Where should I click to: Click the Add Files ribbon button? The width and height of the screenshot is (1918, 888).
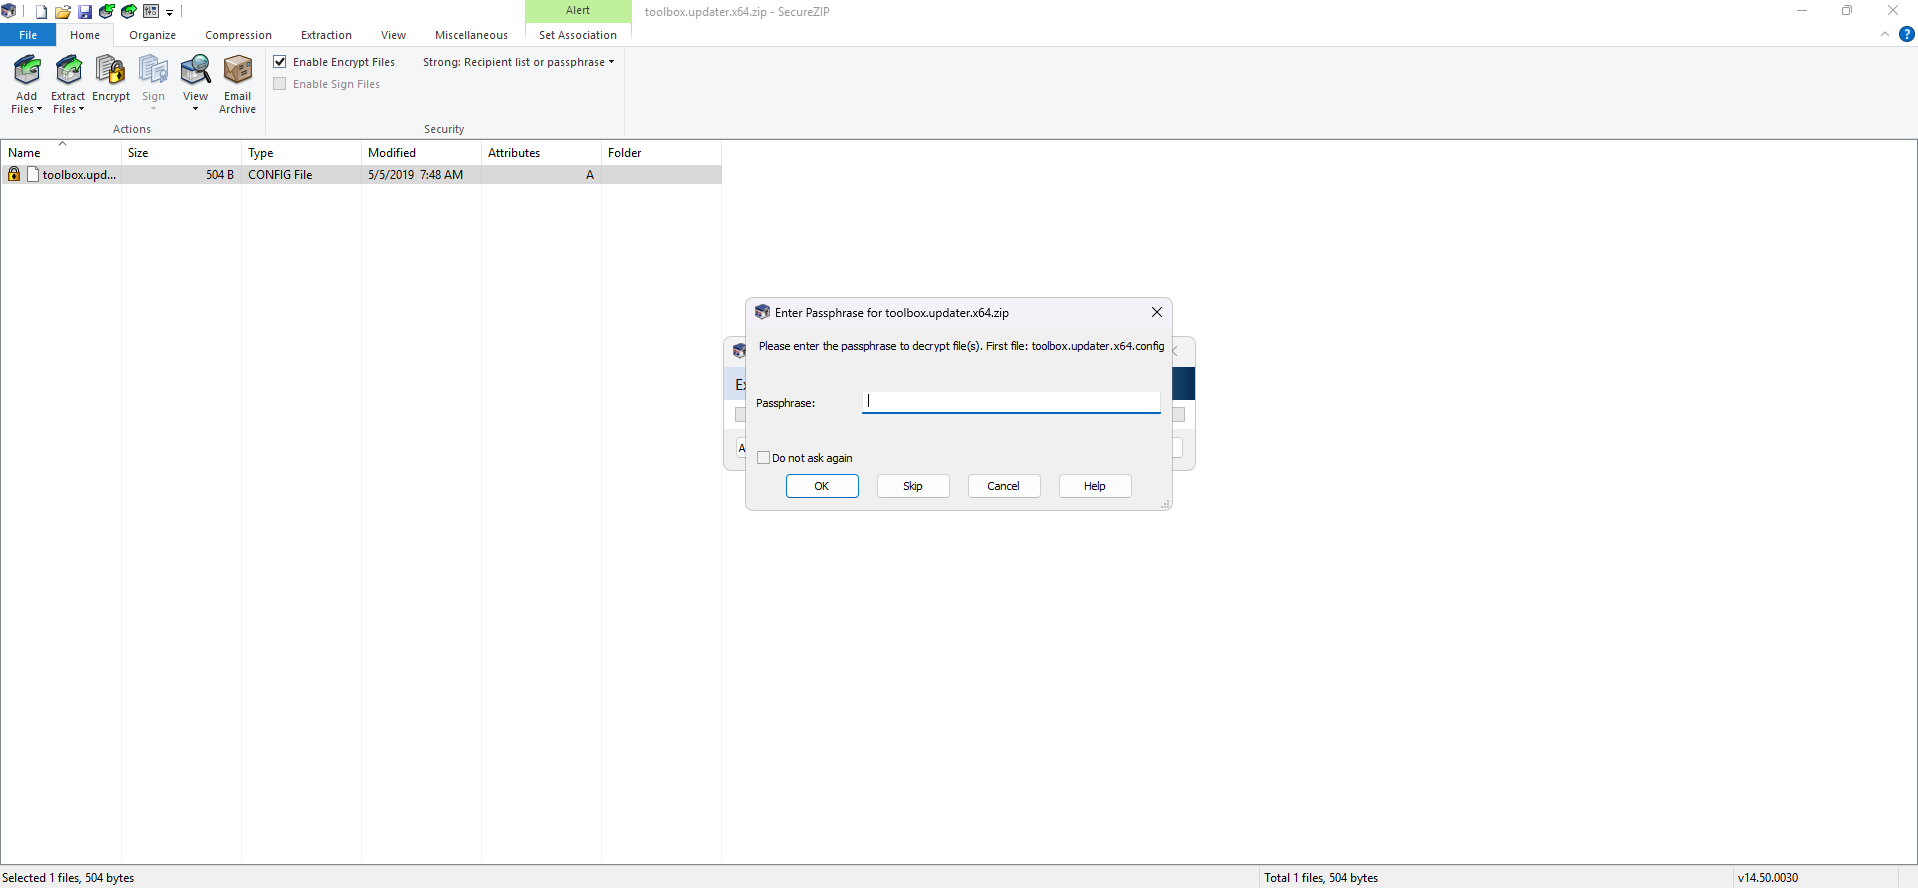click(x=27, y=84)
